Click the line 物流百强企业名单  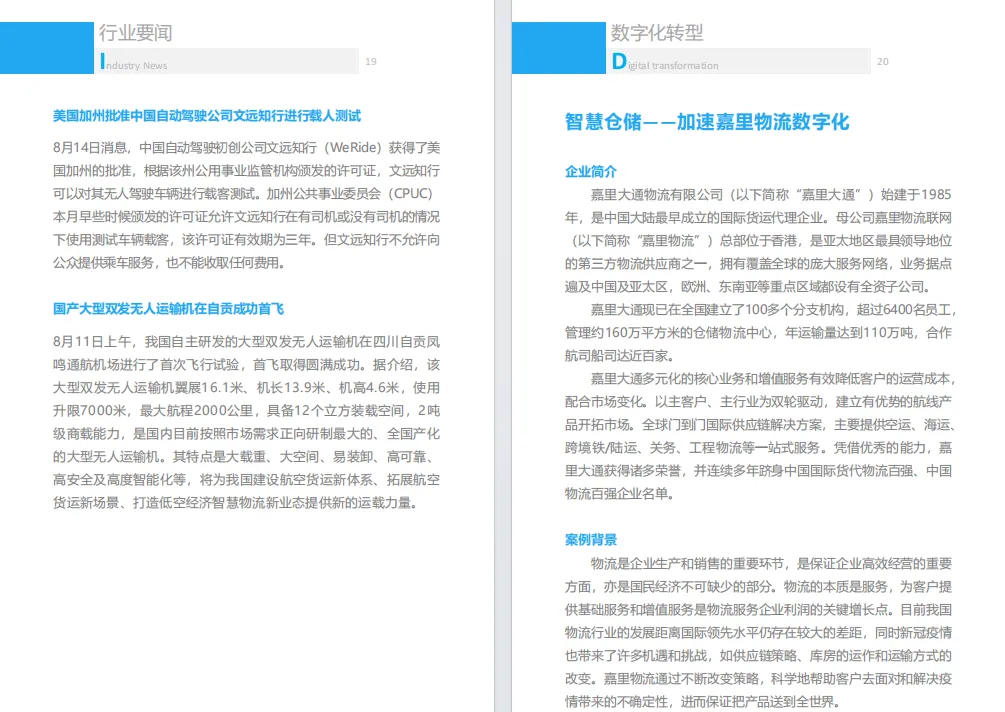point(619,494)
